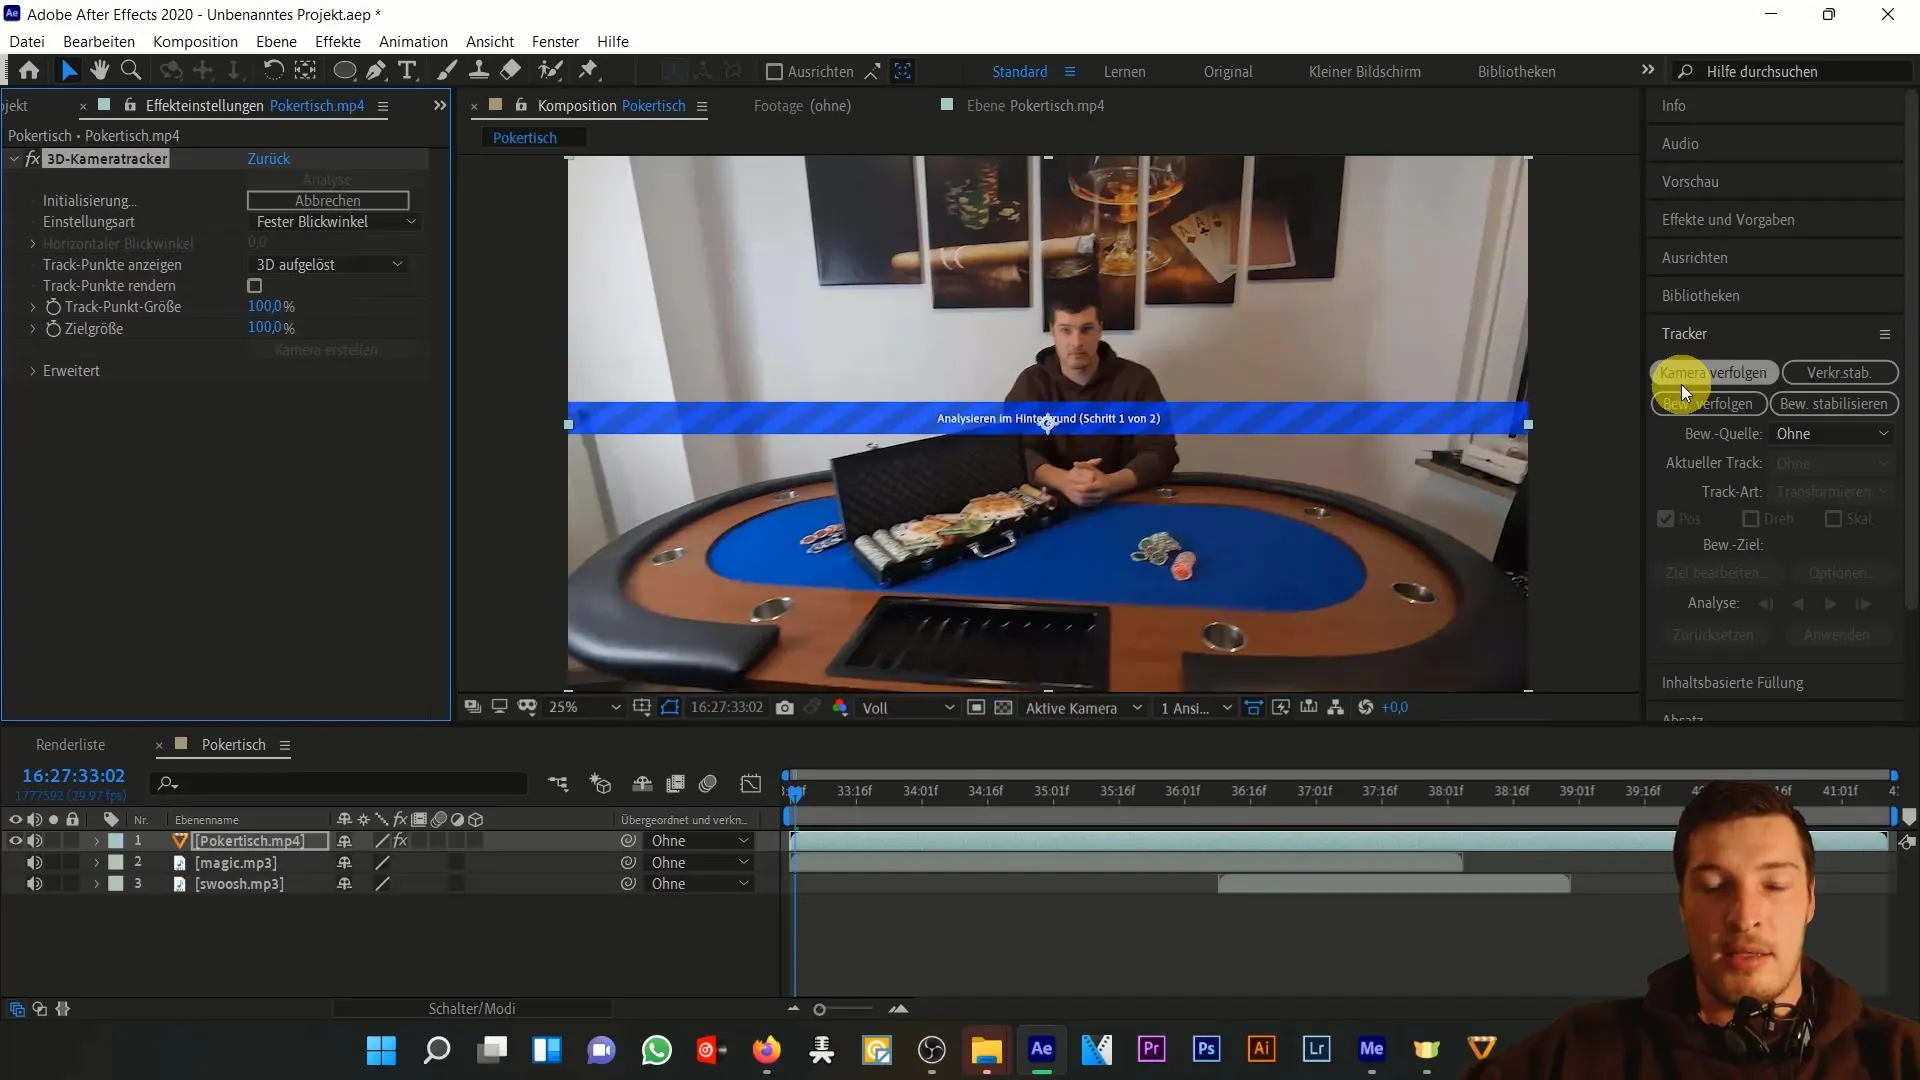The width and height of the screenshot is (1920, 1080).
Task: Select the Zoom magnifier tool
Action: point(130,71)
